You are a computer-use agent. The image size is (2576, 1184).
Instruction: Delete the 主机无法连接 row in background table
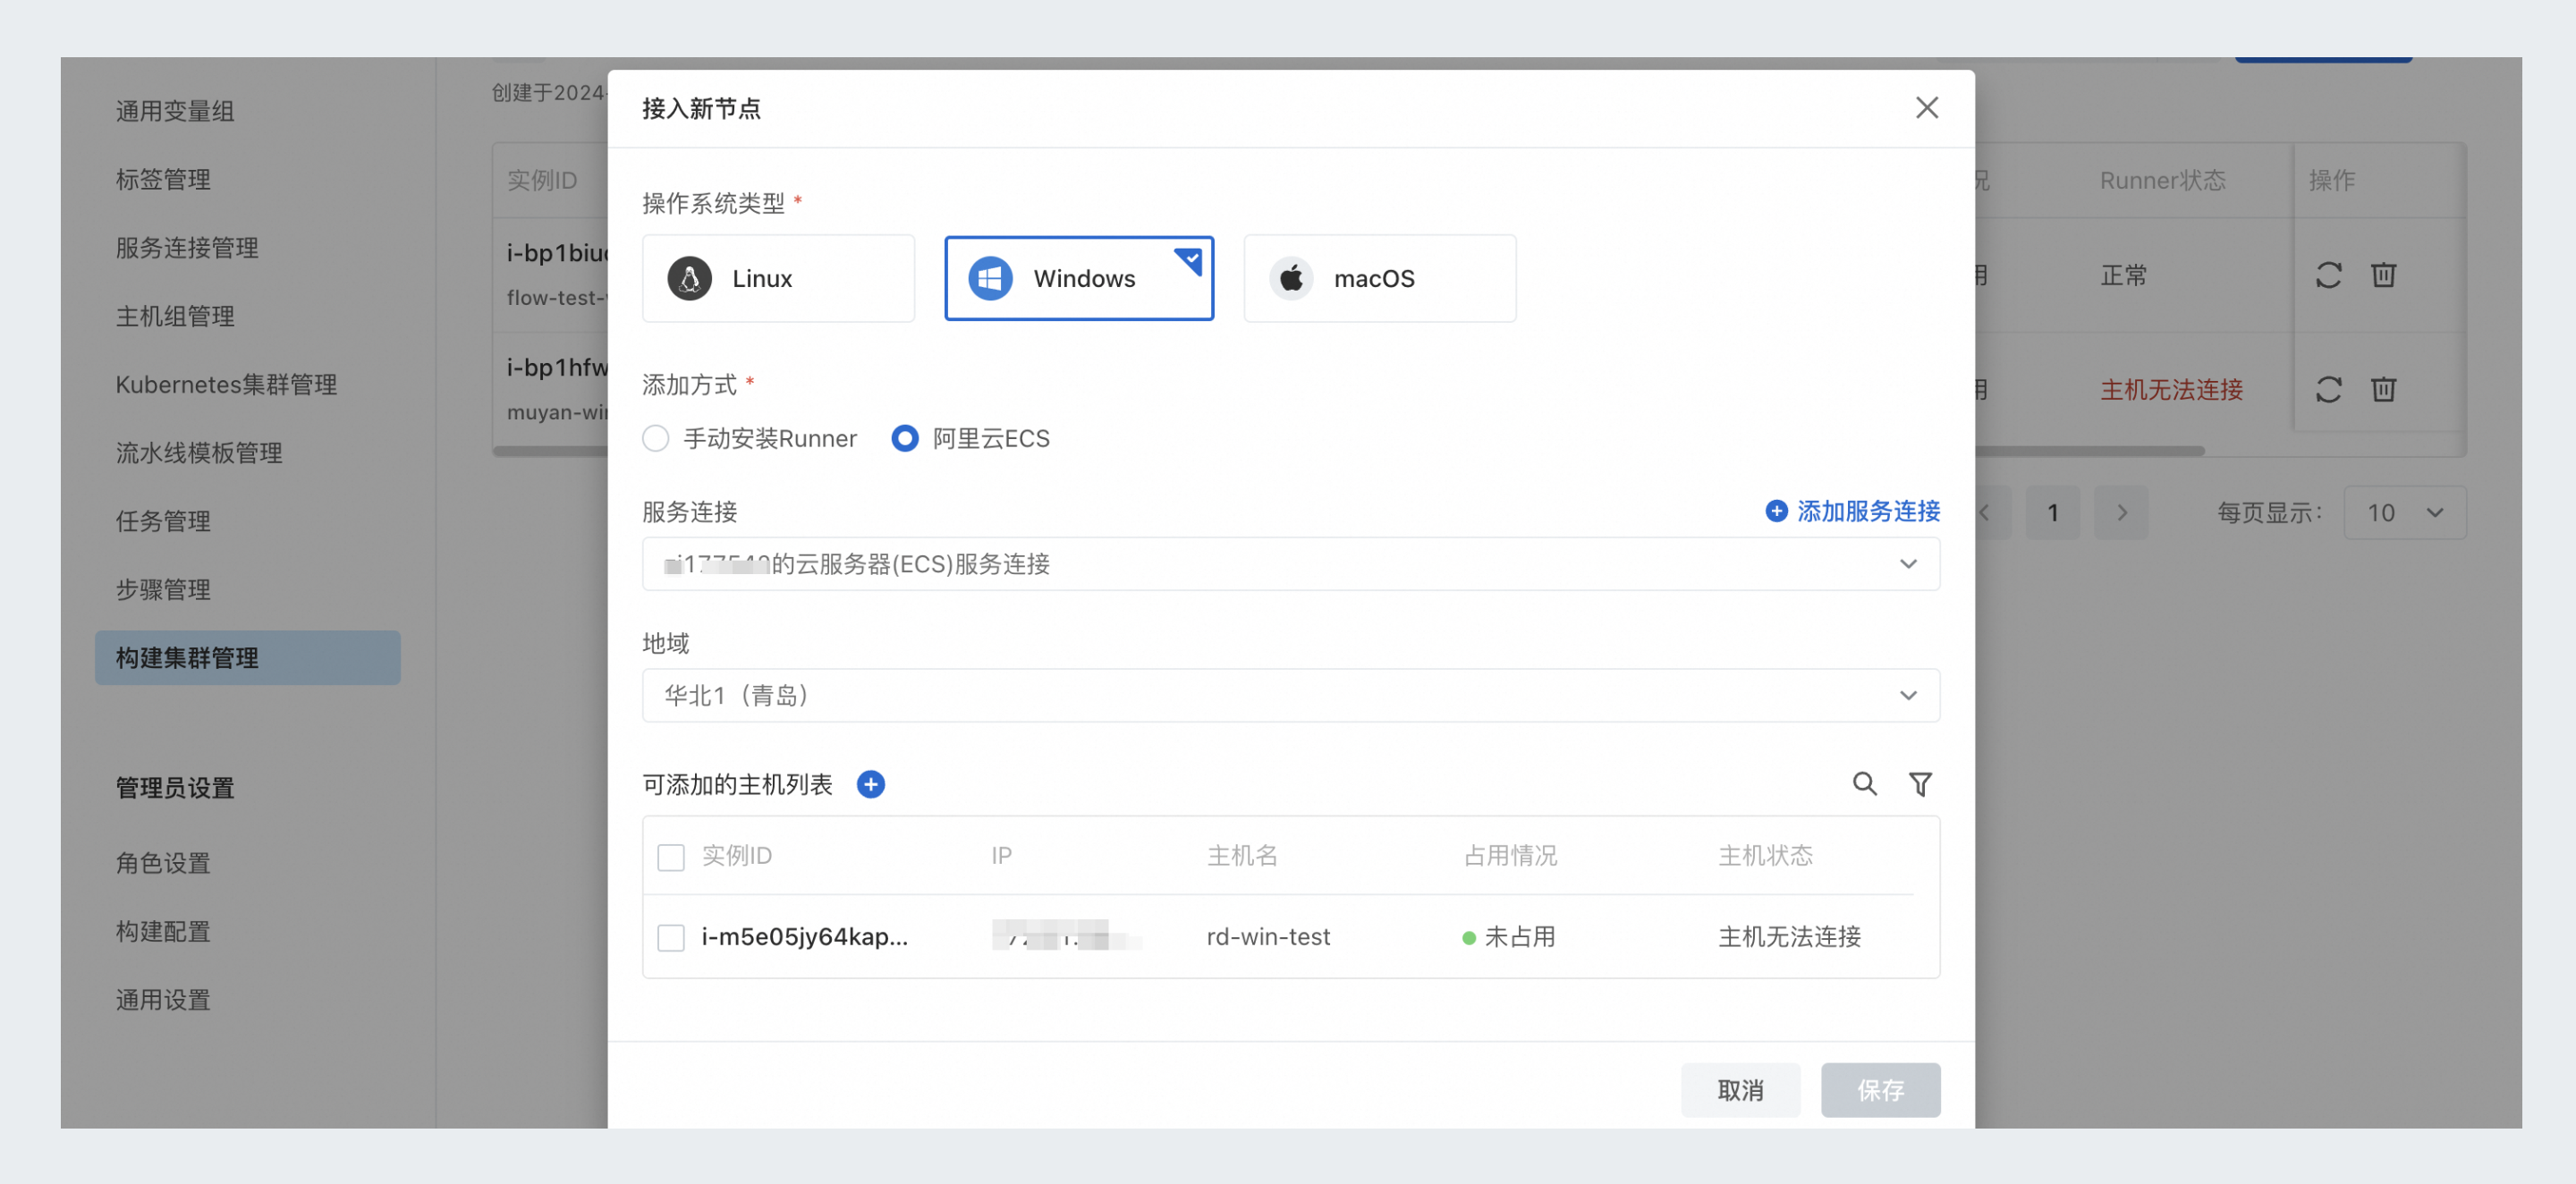[x=2383, y=389]
